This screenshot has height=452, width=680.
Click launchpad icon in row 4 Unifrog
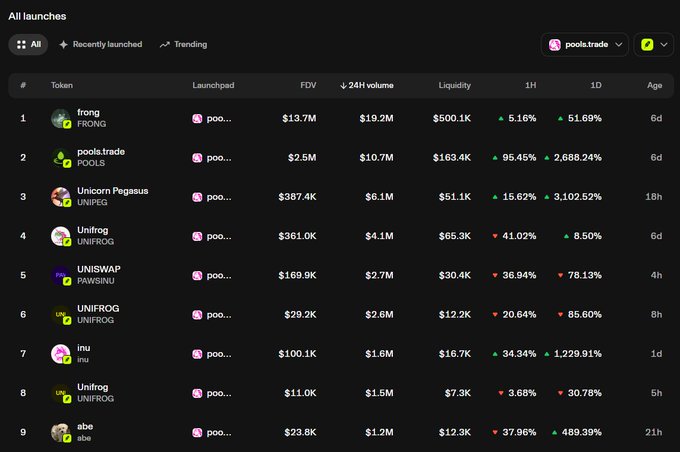tap(197, 236)
